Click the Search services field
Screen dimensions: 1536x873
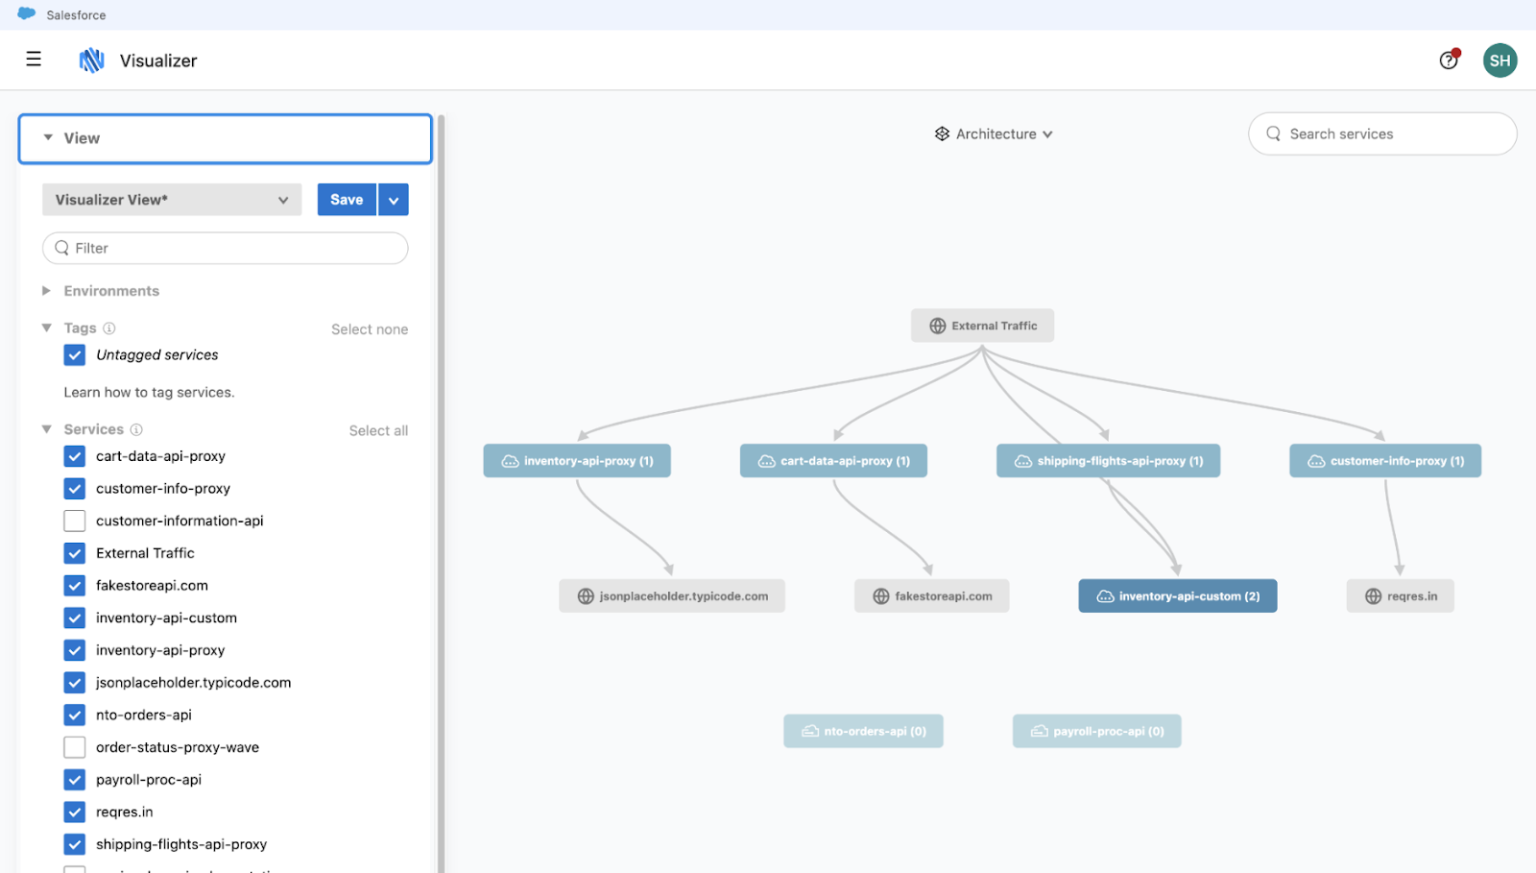click(x=1382, y=133)
